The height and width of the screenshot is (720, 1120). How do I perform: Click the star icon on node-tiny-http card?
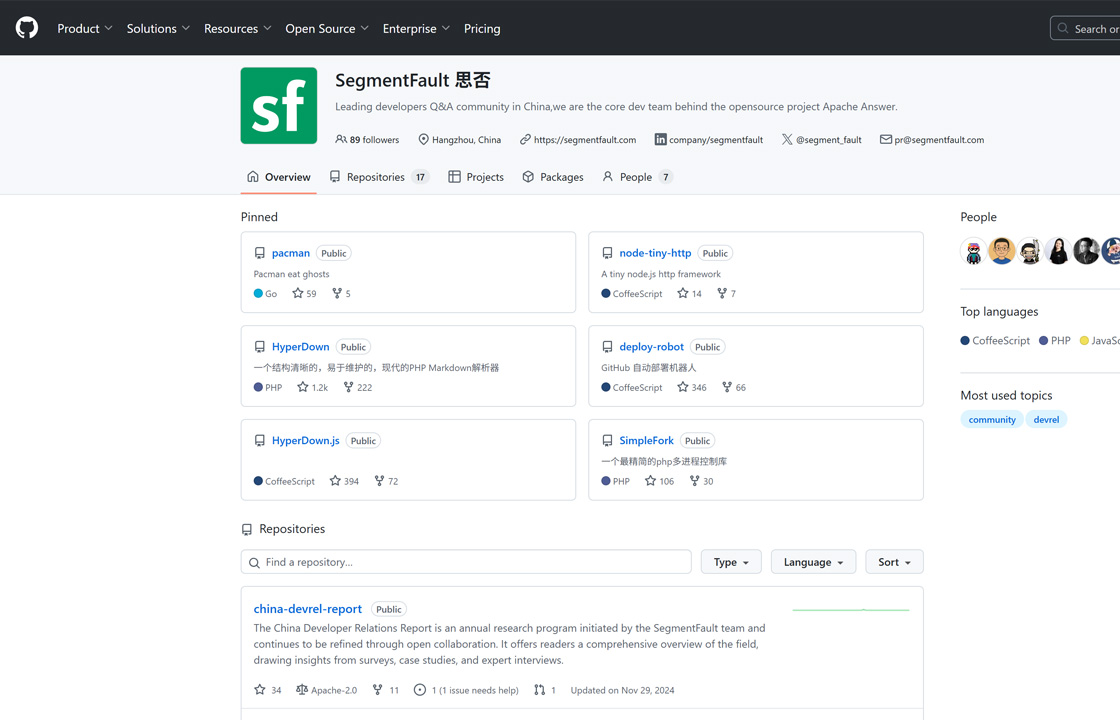tap(683, 293)
